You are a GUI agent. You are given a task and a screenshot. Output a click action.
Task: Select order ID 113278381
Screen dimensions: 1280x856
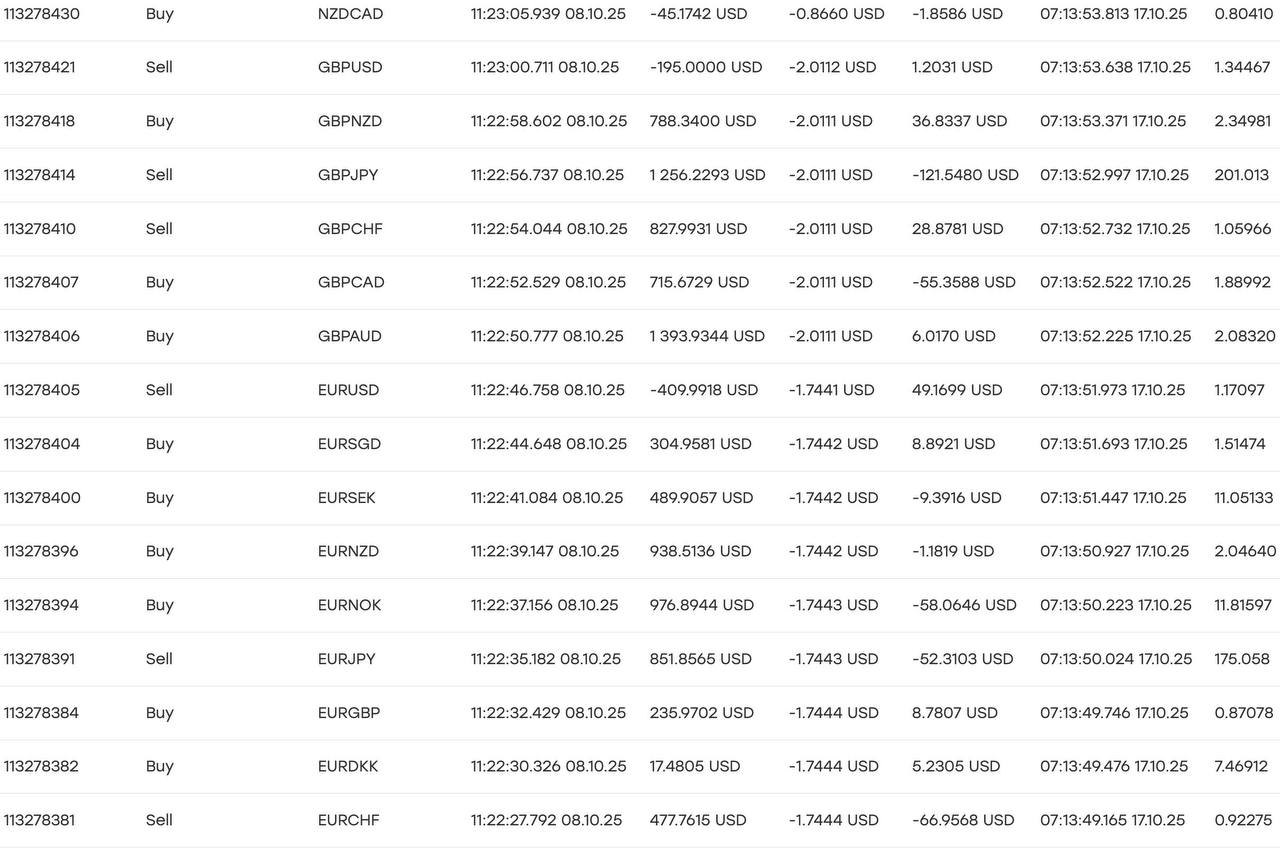coord(38,820)
